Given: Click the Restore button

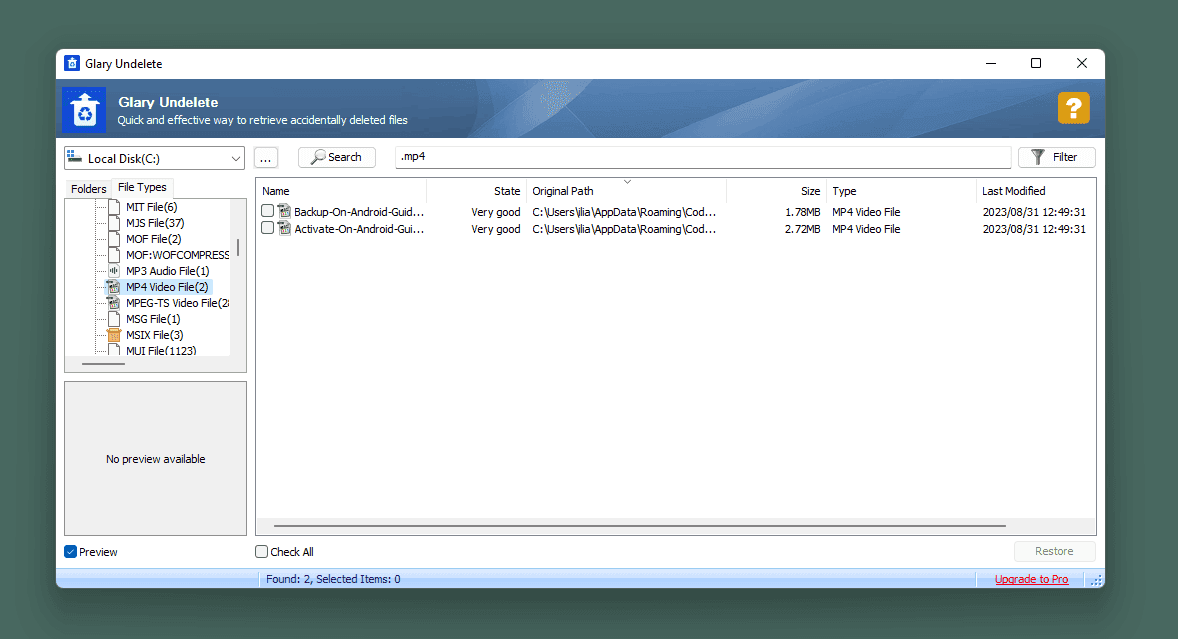Looking at the screenshot, I should (x=1054, y=551).
